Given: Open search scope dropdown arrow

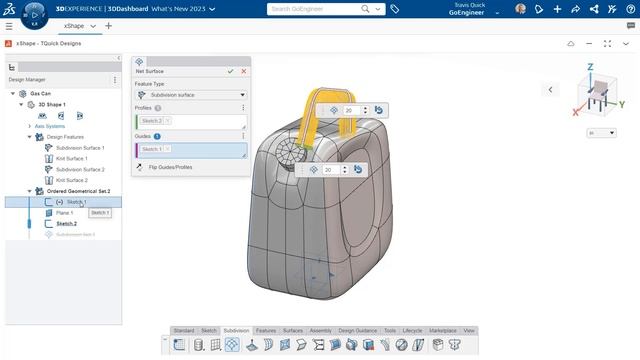Looking at the screenshot, I should coord(378,9).
